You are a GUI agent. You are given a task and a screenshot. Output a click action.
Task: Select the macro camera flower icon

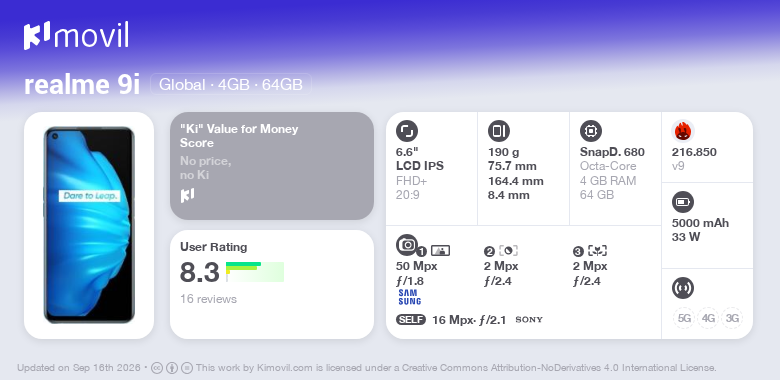pos(597,251)
